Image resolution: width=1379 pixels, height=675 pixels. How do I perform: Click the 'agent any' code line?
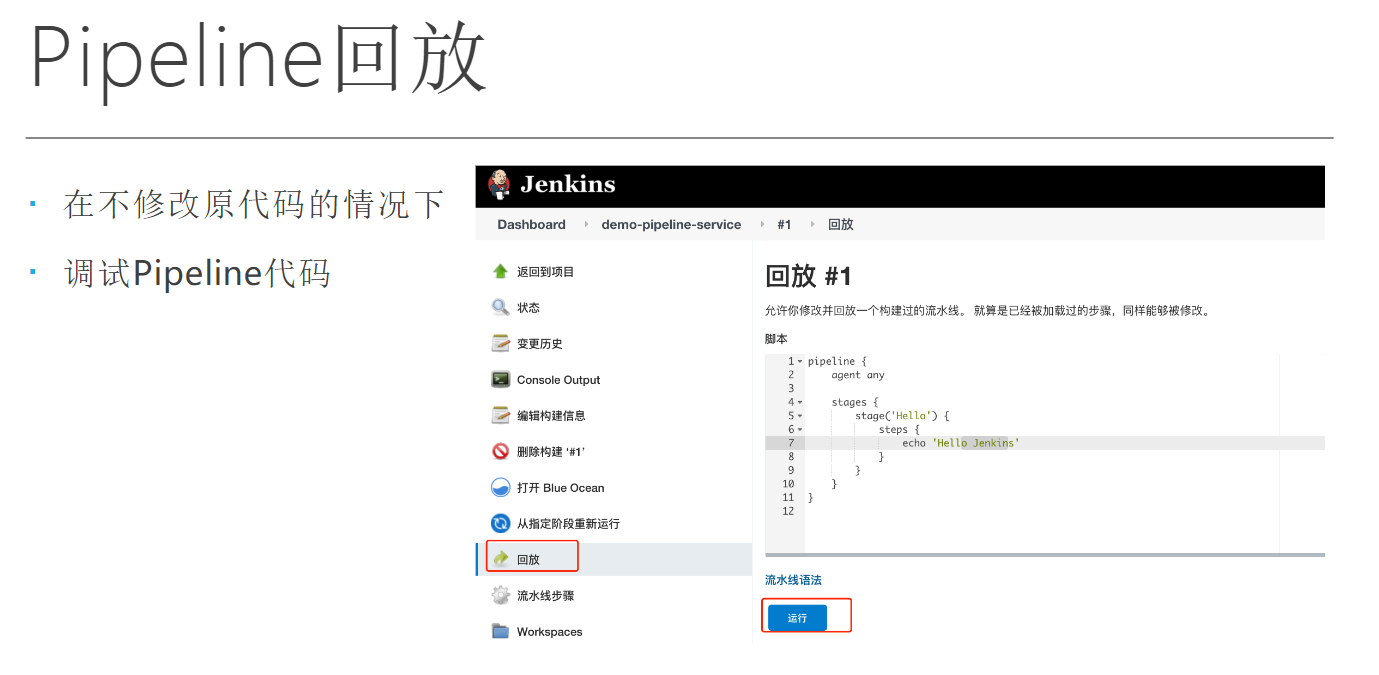pyautogui.click(x=858, y=375)
